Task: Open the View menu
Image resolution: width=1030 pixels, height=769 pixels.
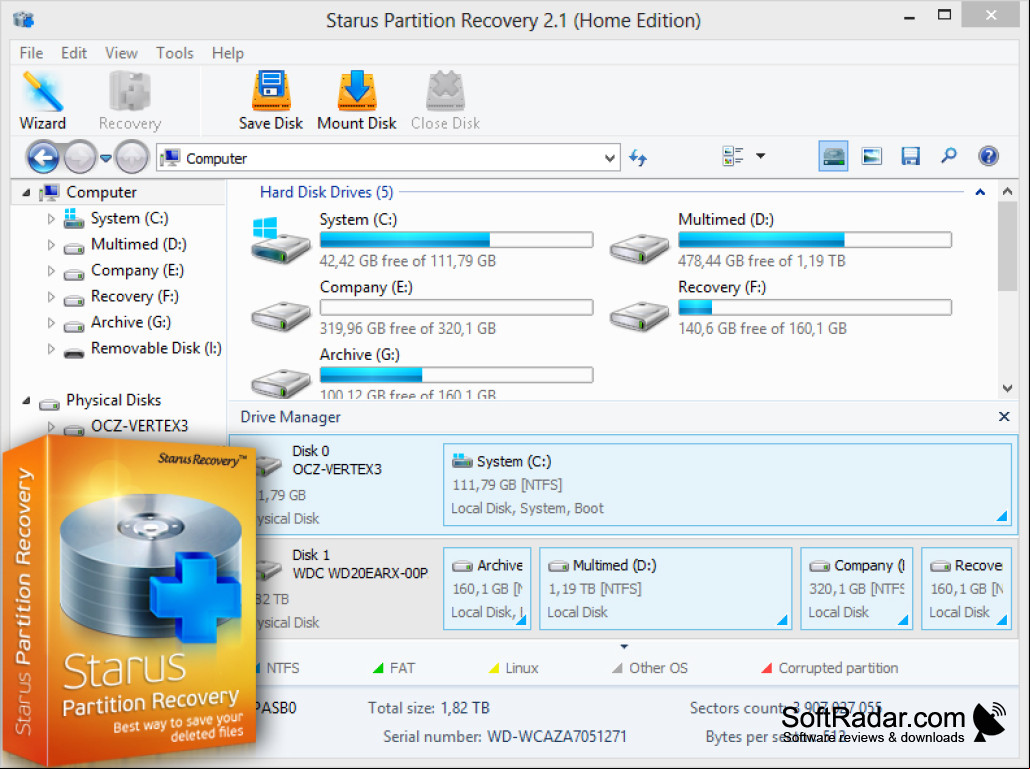Action: click(122, 53)
